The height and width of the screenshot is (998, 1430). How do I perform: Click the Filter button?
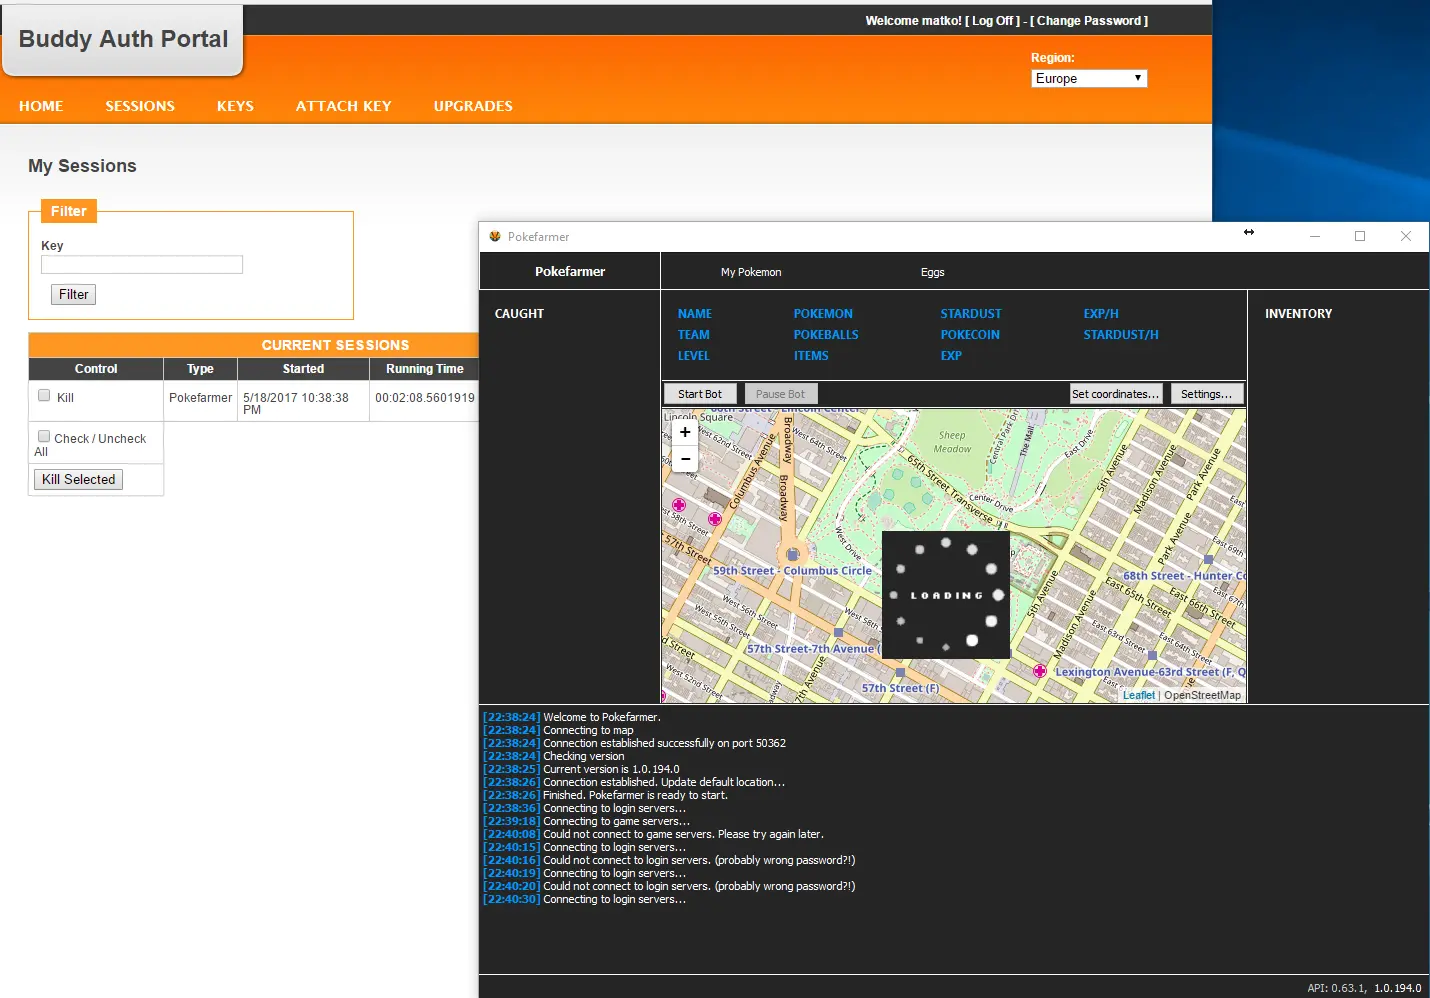(74, 294)
